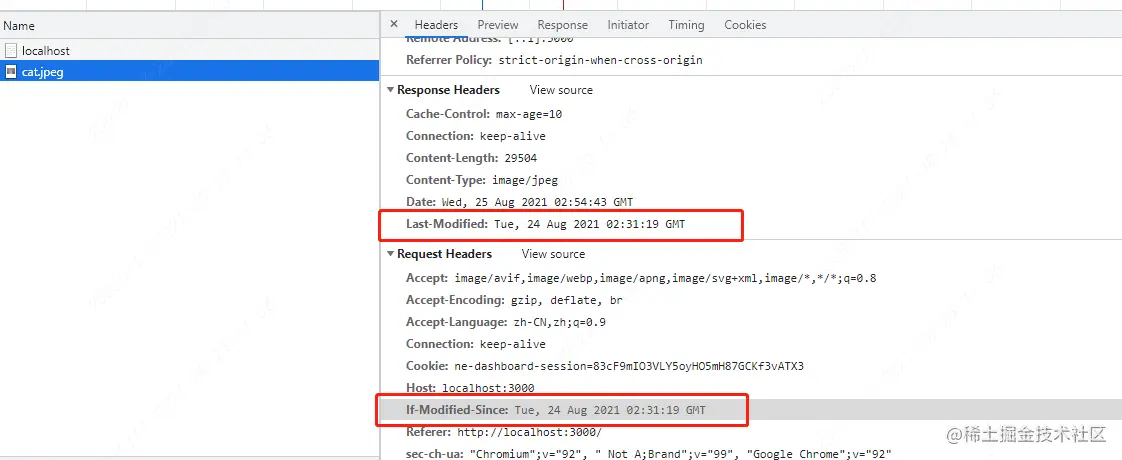Click the request Connection keep-alive line
The width and height of the screenshot is (1122, 460).
476,343
